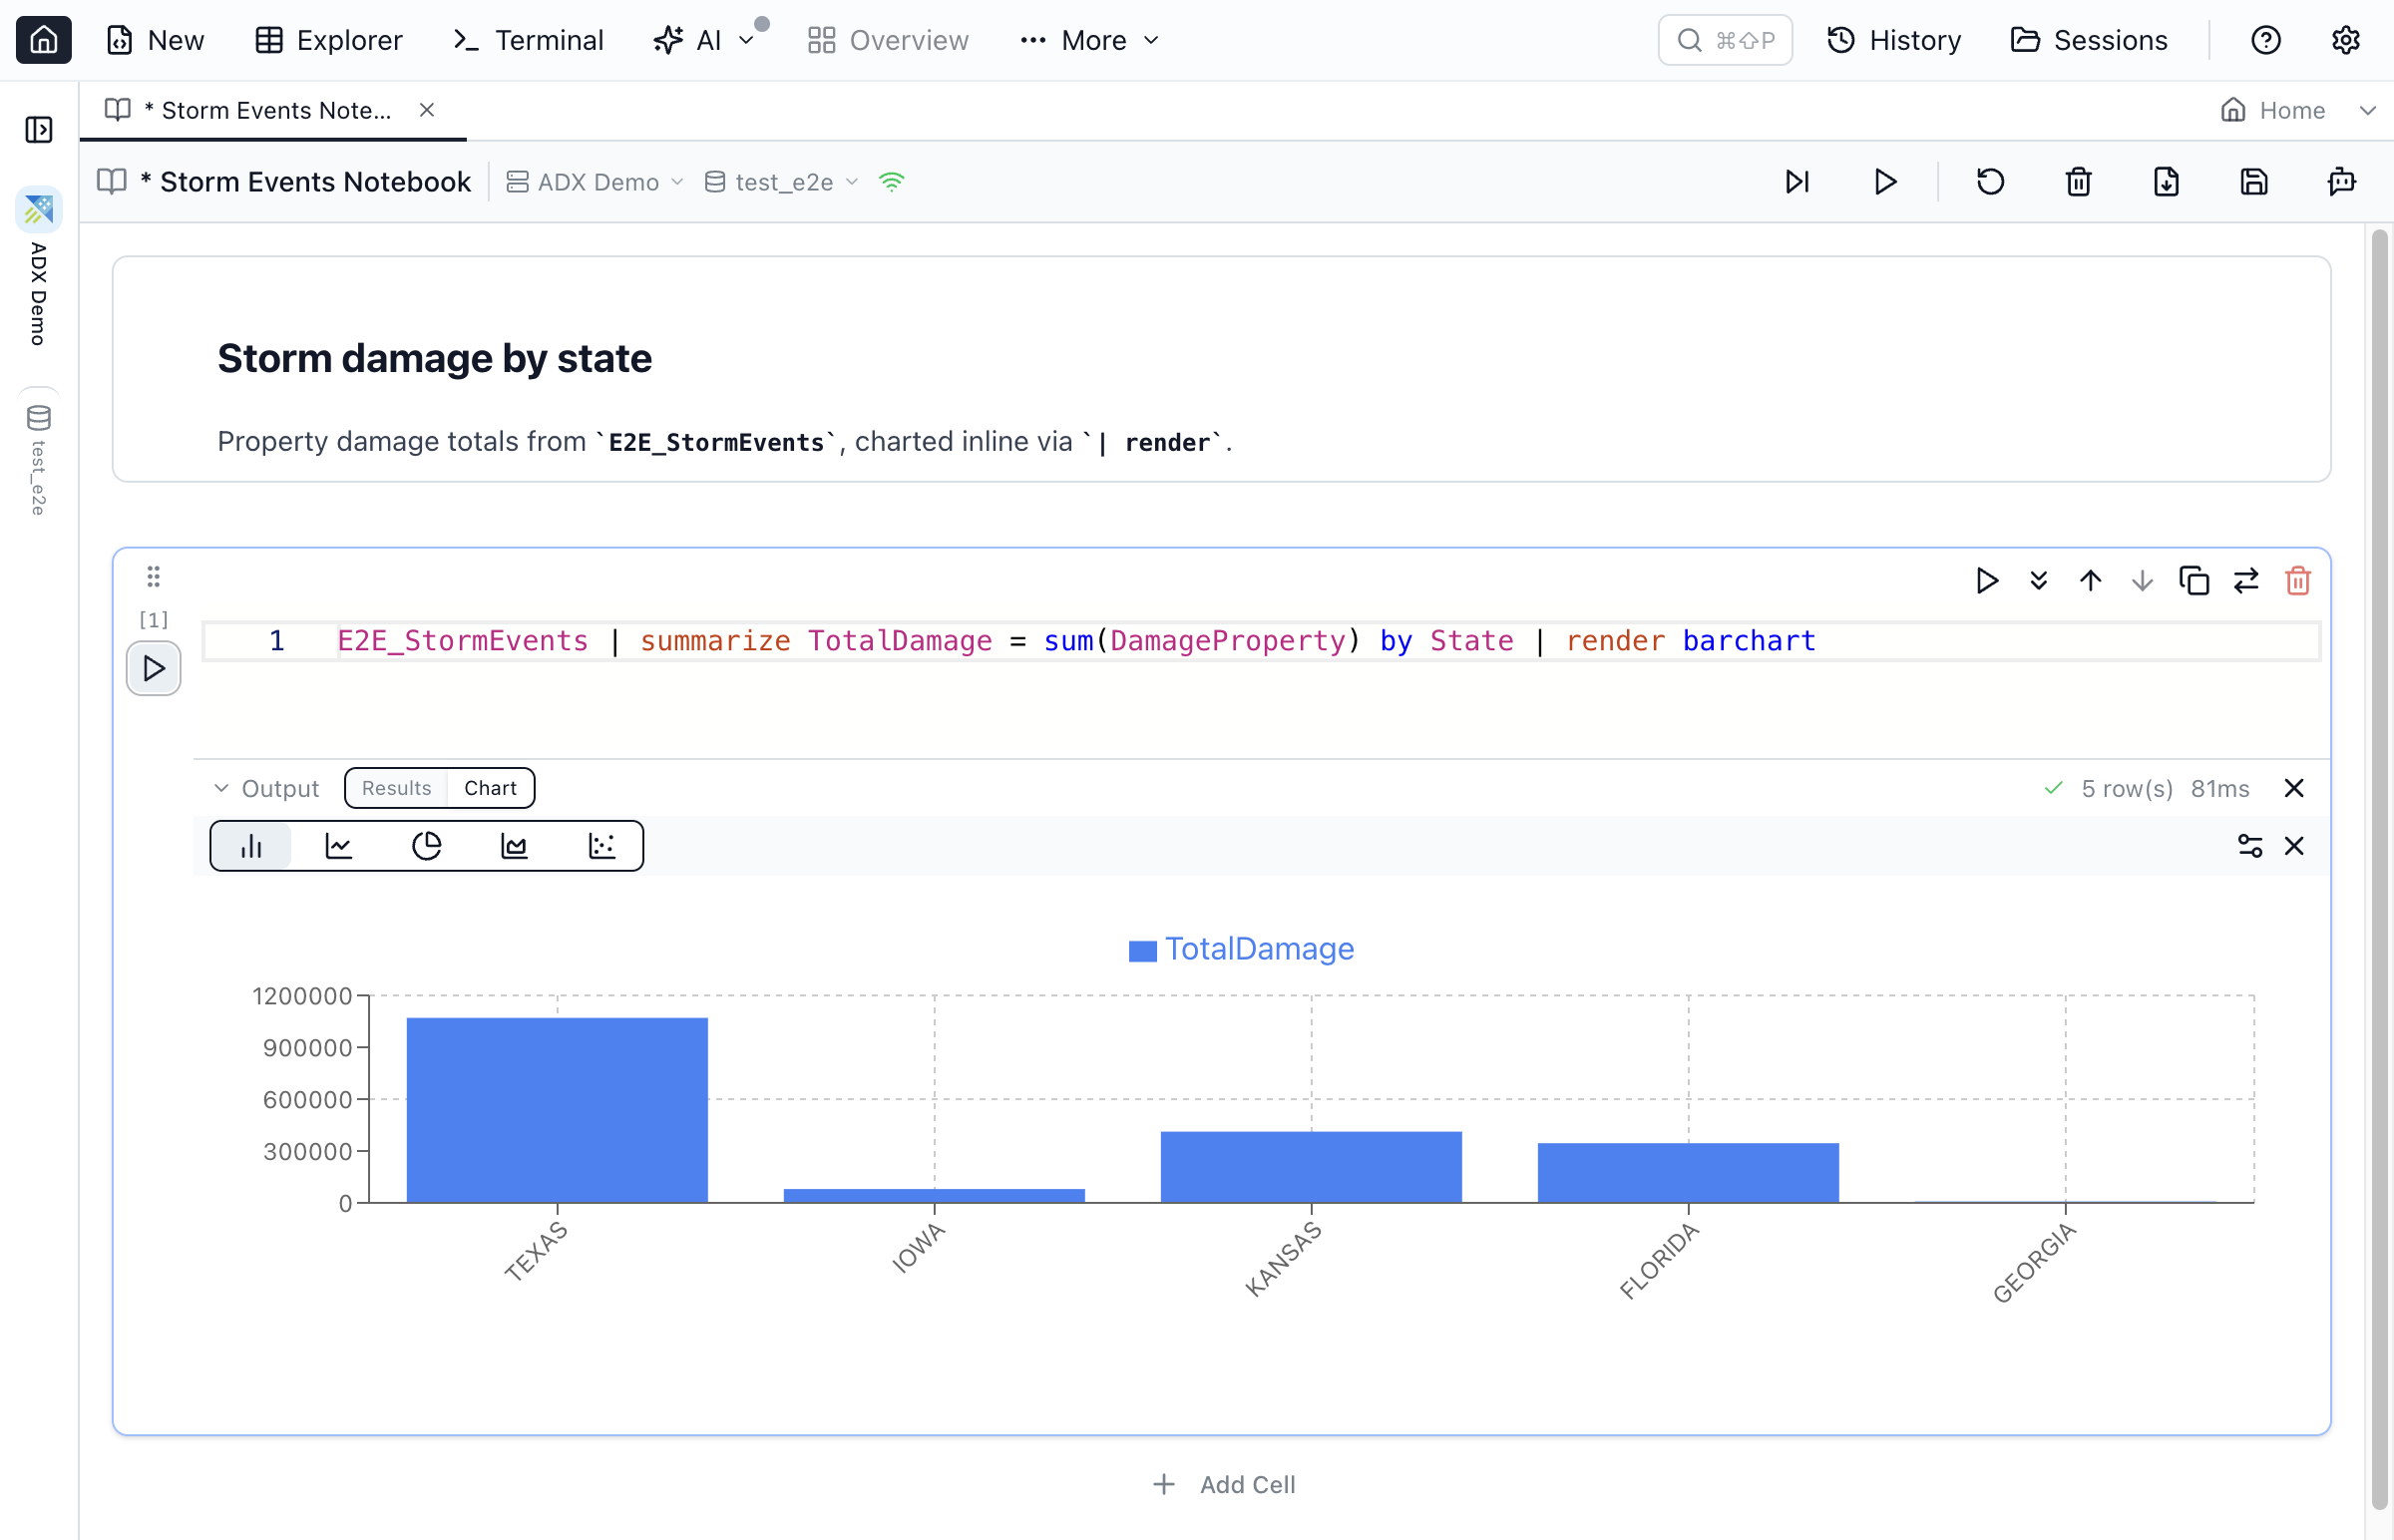Screen dimensions: 2394x1540
Task: Delete the cell with red trash
Action: (x=2298, y=581)
